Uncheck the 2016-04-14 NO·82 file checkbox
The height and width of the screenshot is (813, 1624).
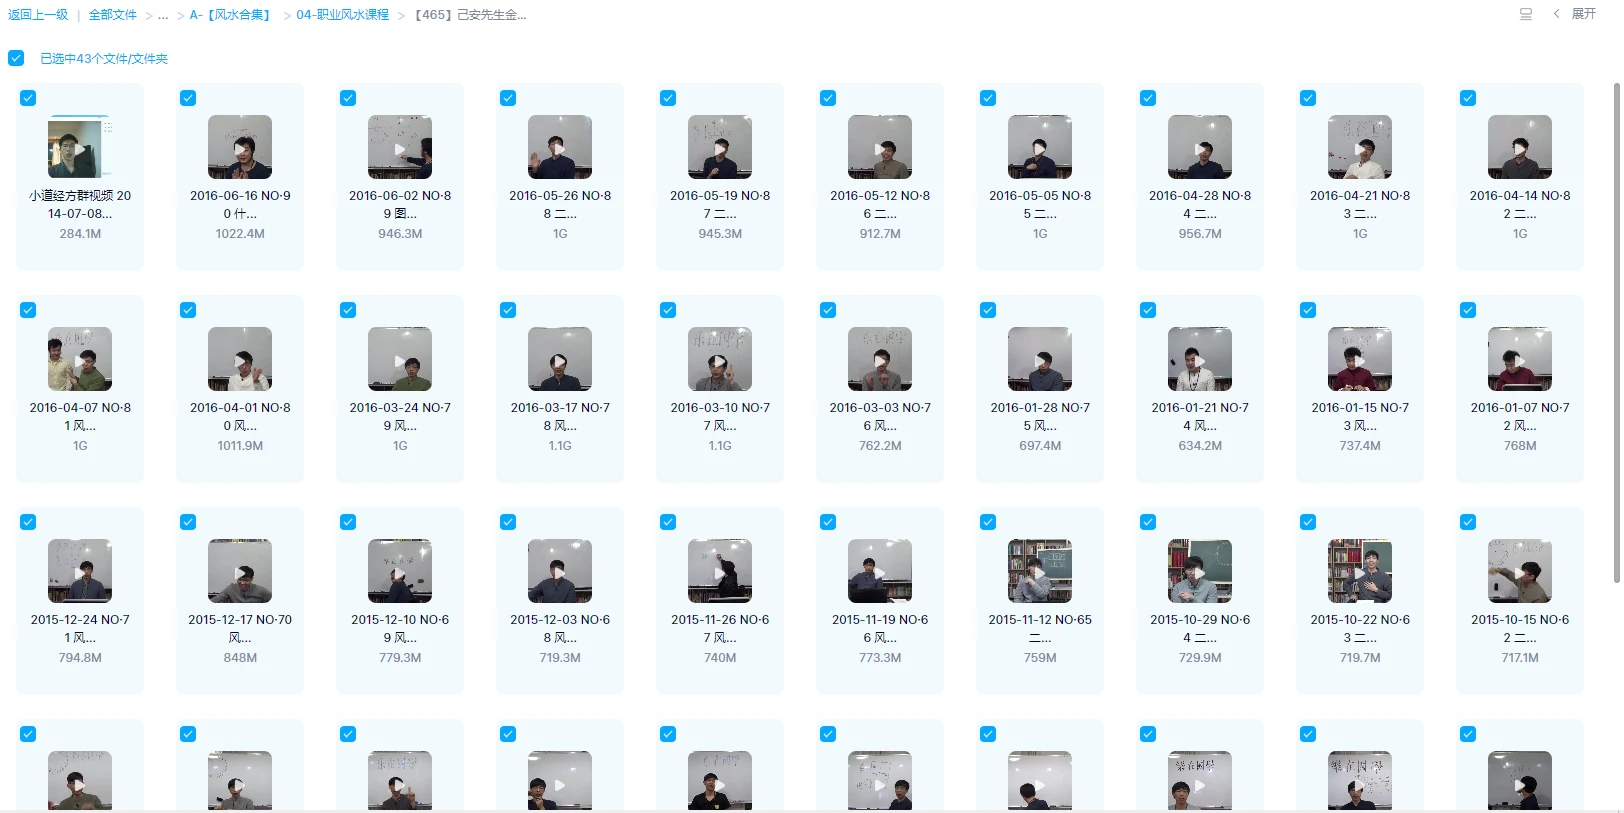click(1468, 98)
